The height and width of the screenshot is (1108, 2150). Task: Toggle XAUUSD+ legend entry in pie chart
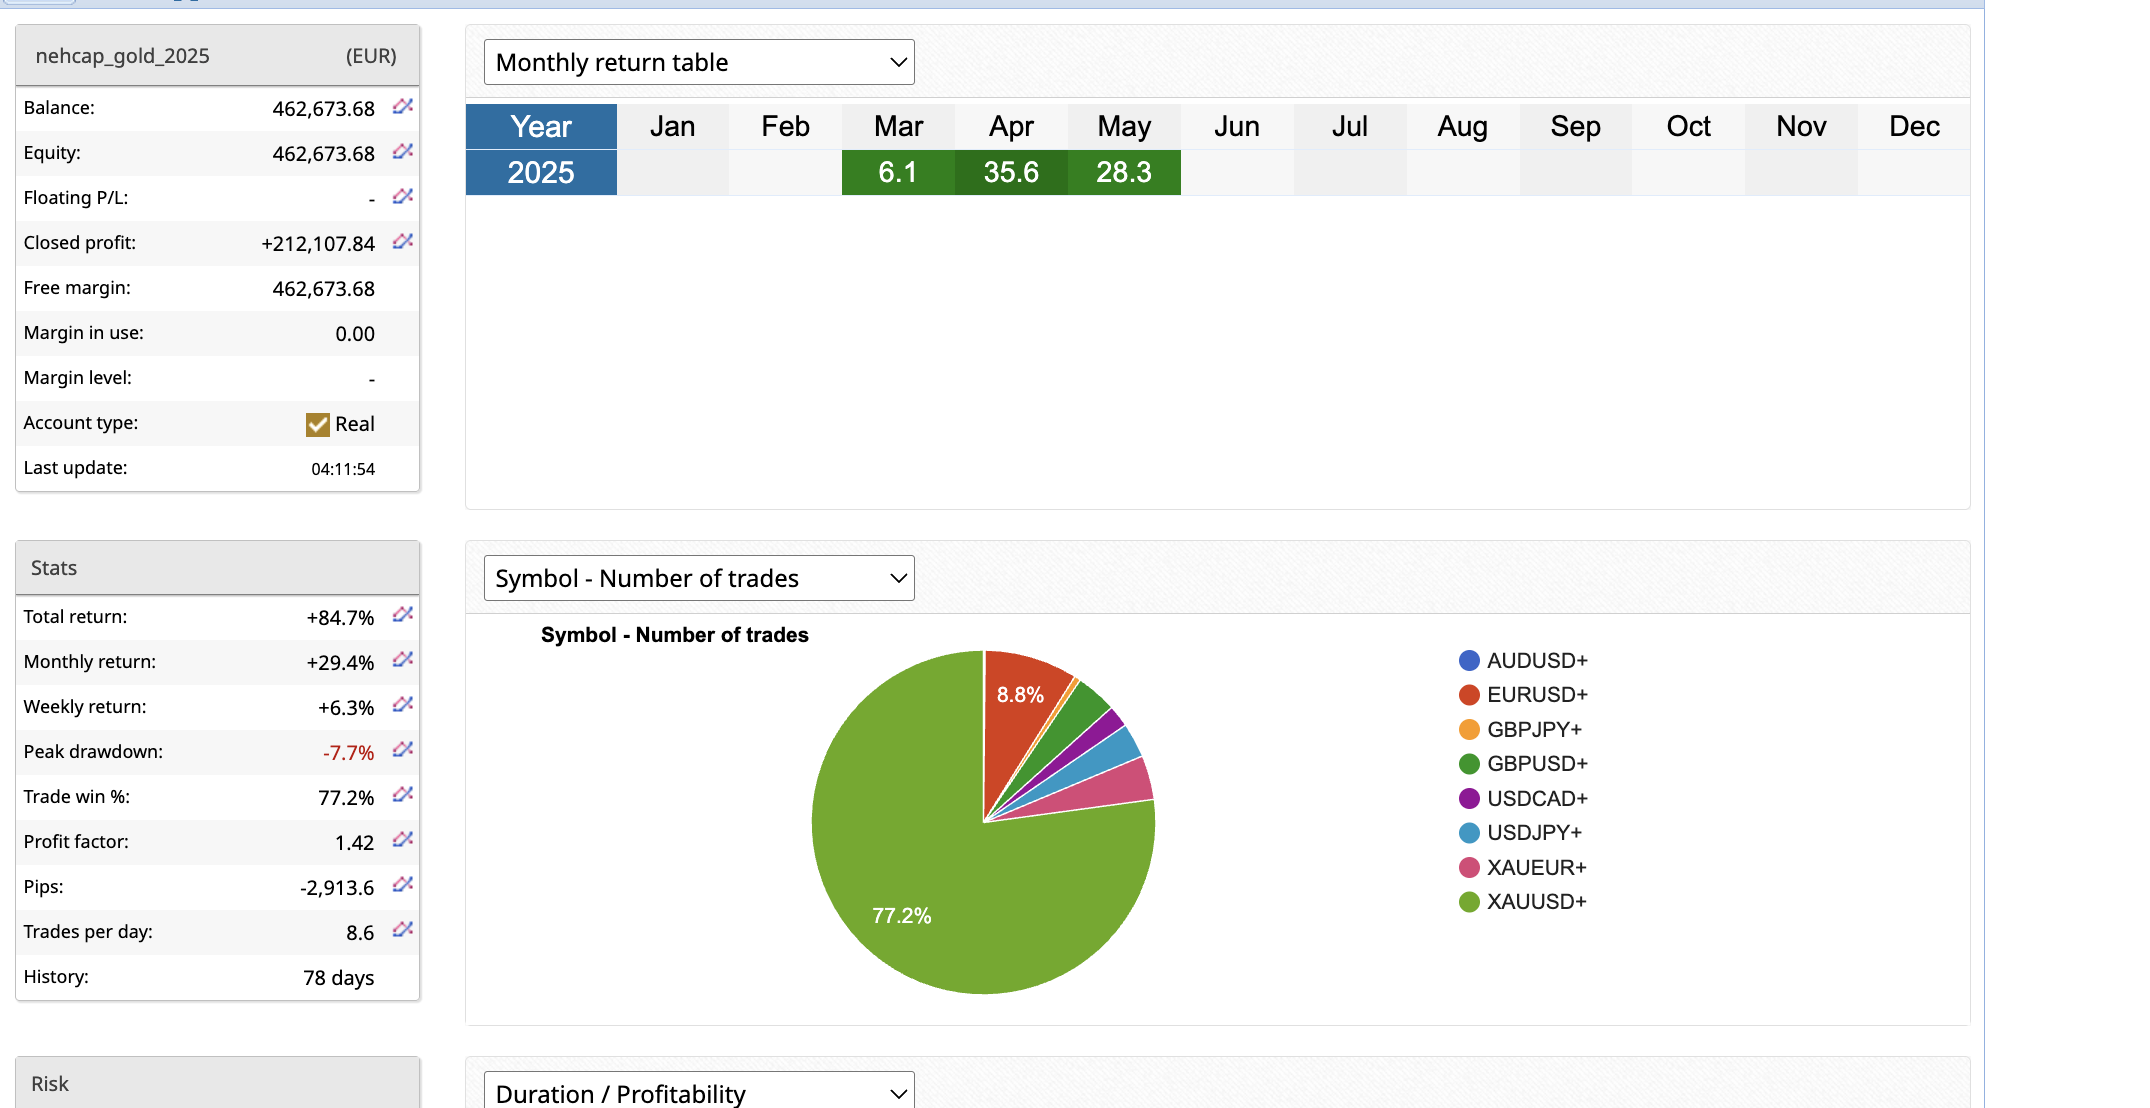pos(1536,902)
